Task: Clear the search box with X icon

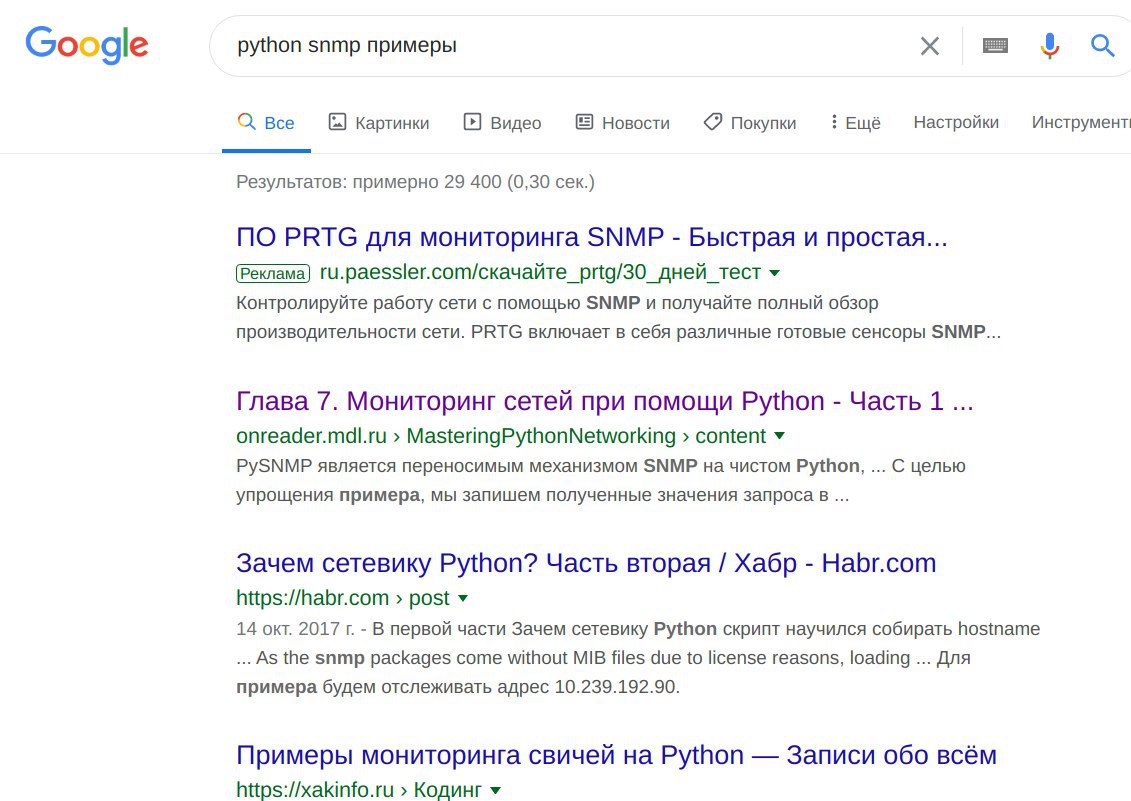Action: [930, 46]
